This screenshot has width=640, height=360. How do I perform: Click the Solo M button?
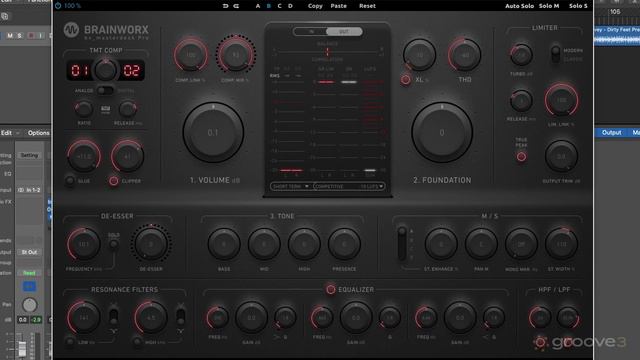pos(549,6)
